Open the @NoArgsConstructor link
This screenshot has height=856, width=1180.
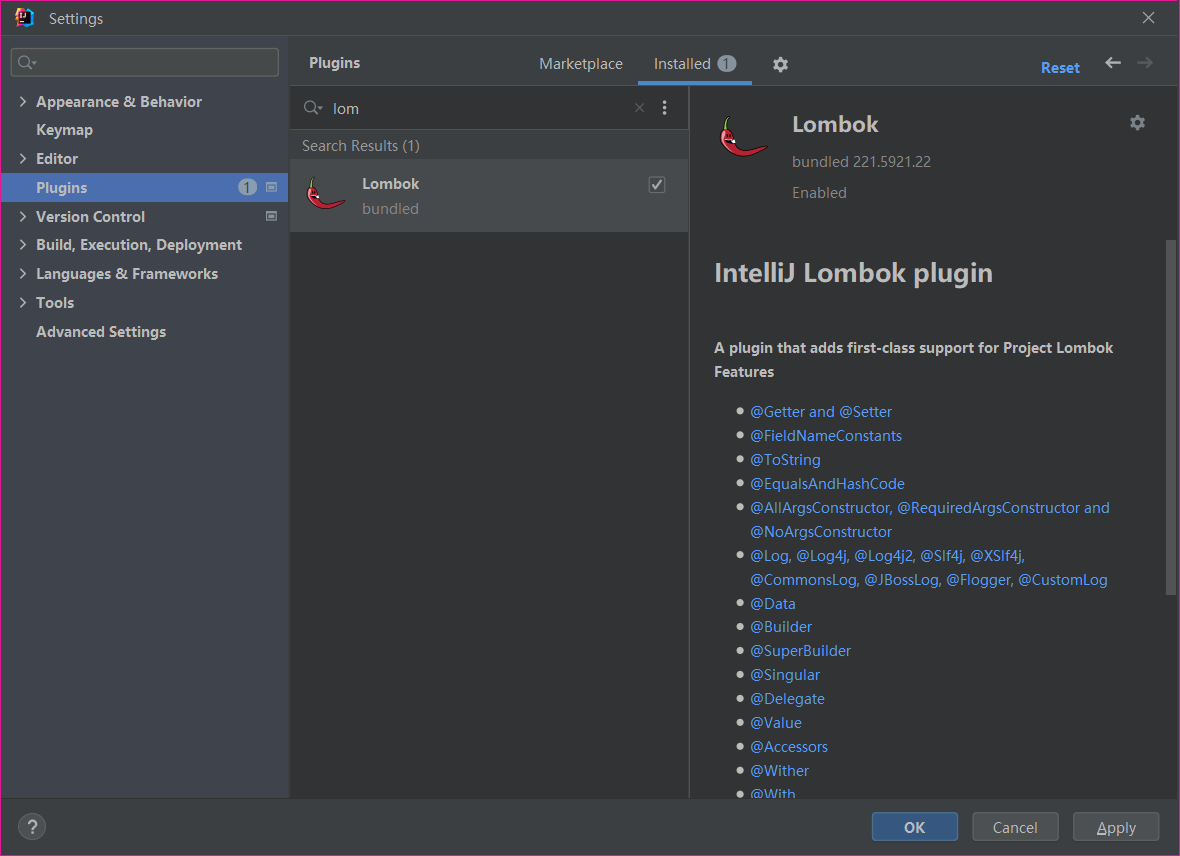click(x=821, y=532)
